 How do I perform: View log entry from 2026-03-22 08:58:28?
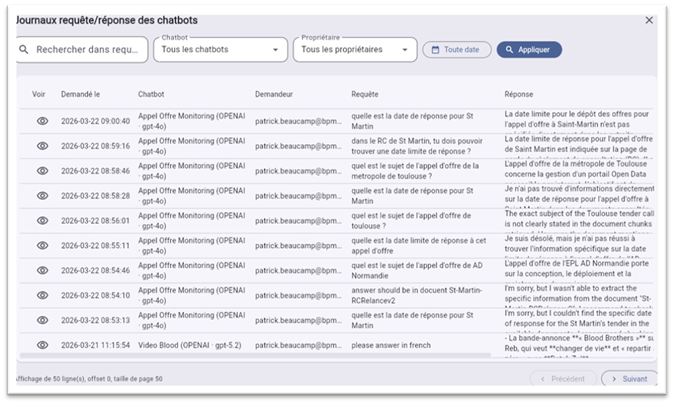coord(42,196)
